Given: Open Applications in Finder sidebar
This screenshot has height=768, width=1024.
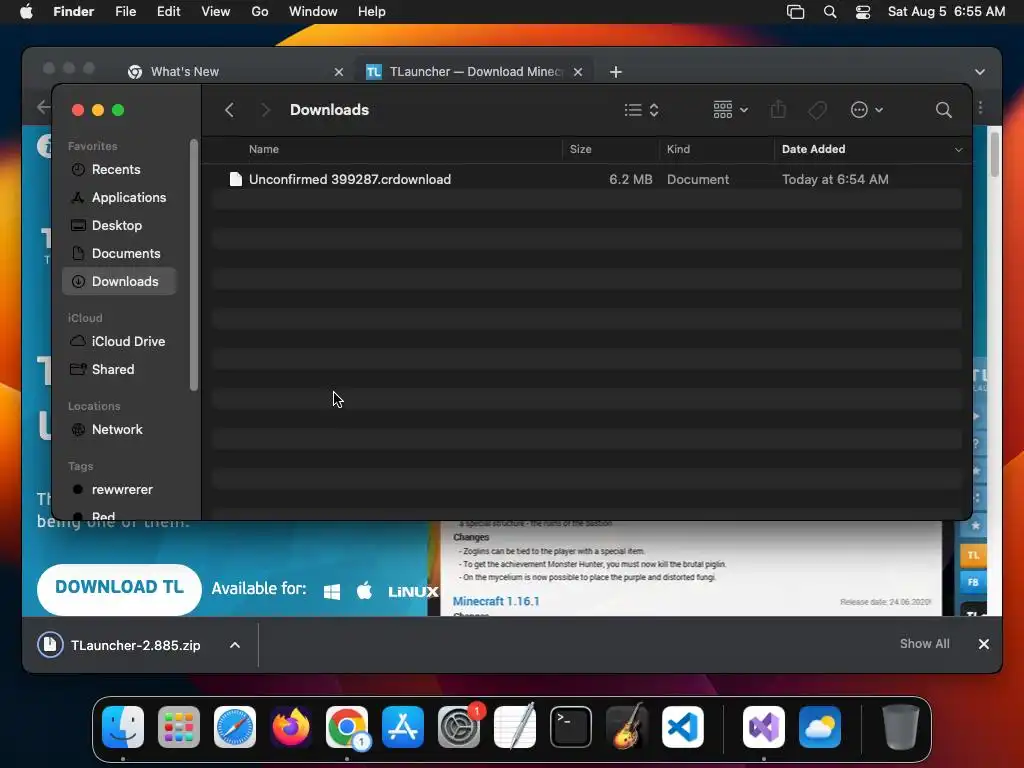Looking at the screenshot, I should pyautogui.click(x=120, y=197).
